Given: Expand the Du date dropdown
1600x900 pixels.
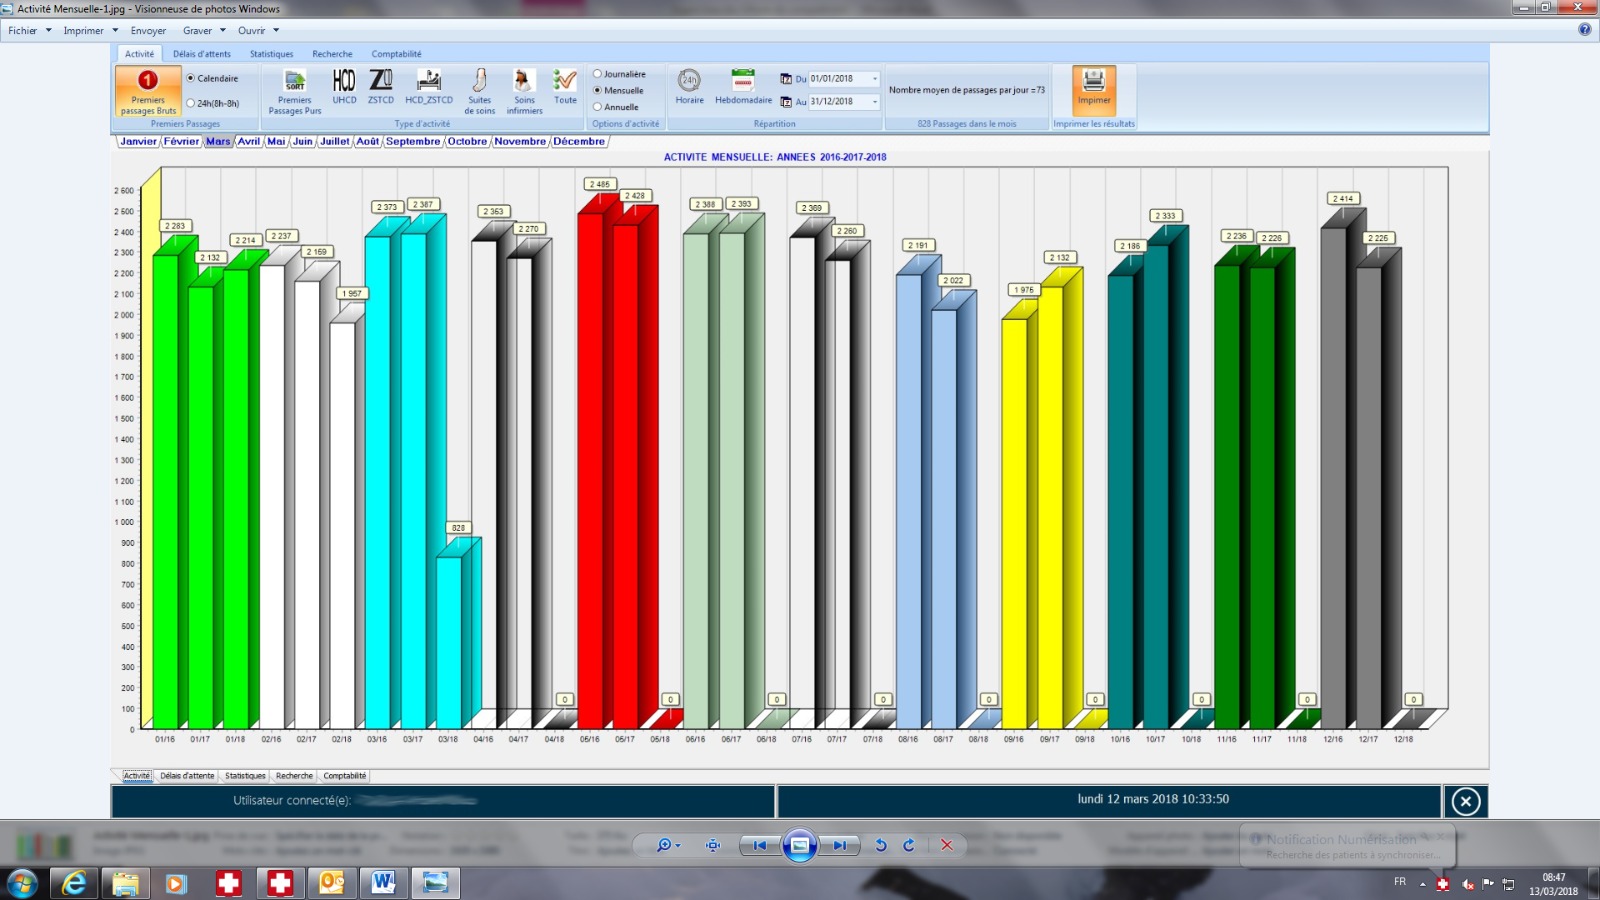Looking at the screenshot, I should (x=874, y=79).
